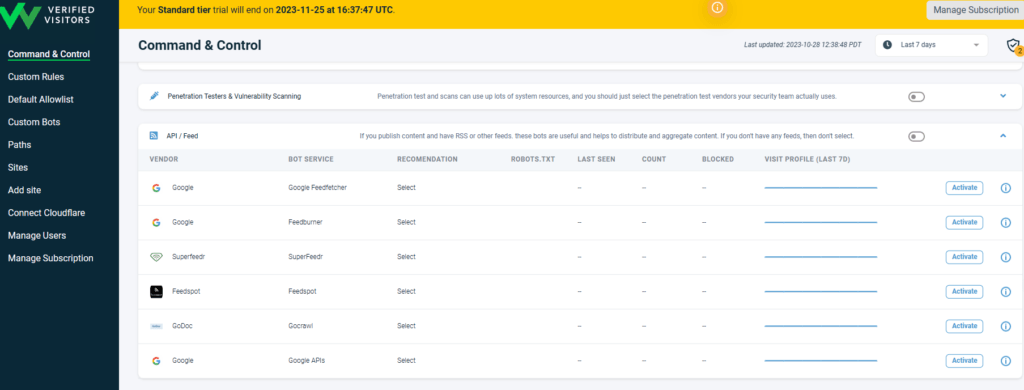Click the info icon in yellow banner
This screenshot has height=390, width=1024.
tap(717, 7)
